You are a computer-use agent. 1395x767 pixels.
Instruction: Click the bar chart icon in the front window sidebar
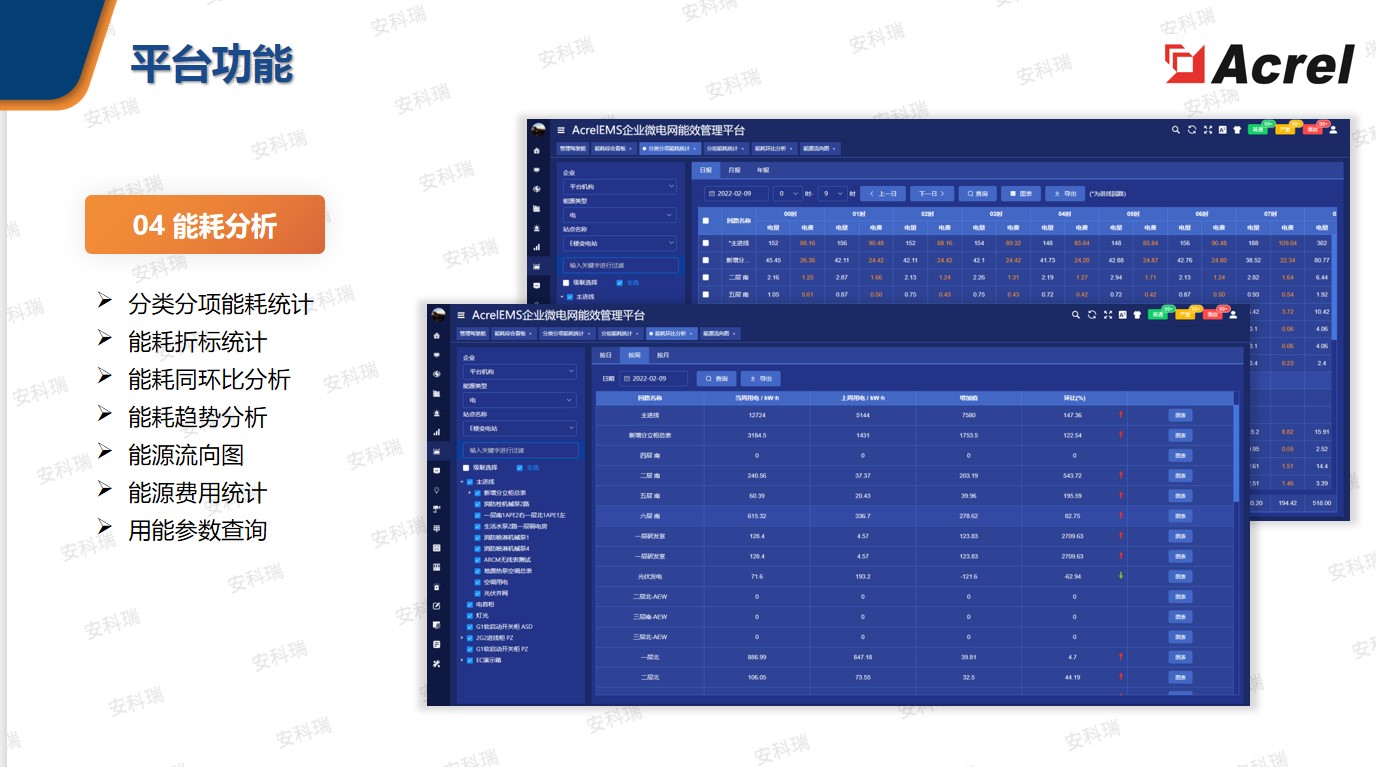click(436, 432)
